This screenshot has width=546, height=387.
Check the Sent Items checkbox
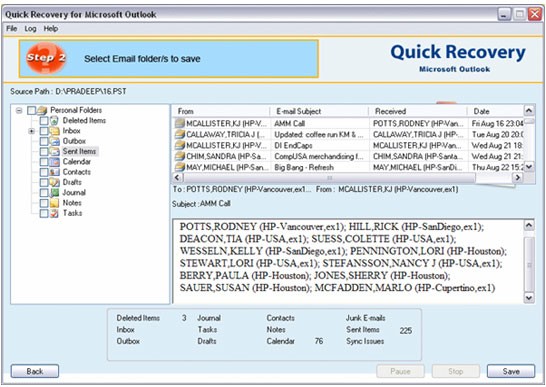click(44, 152)
